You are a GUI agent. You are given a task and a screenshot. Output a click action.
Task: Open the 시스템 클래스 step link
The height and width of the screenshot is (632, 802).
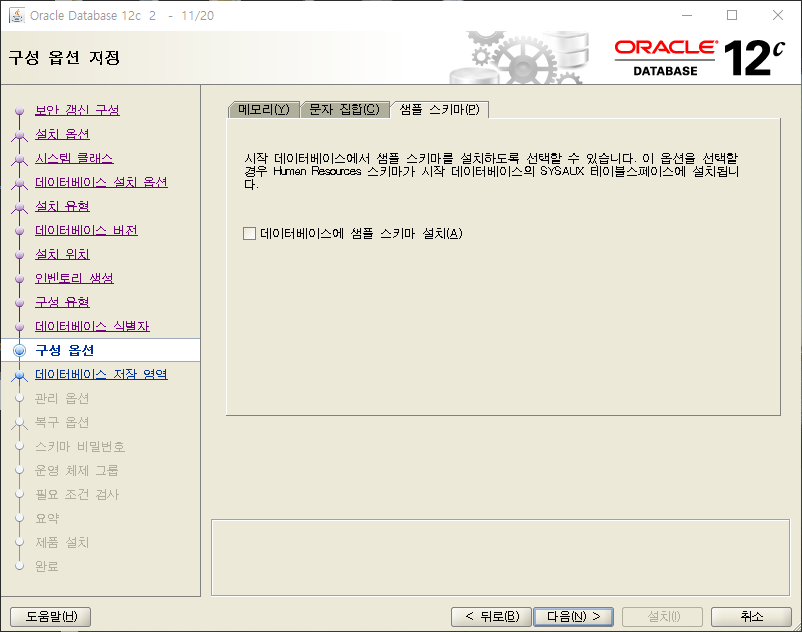coord(74,158)
